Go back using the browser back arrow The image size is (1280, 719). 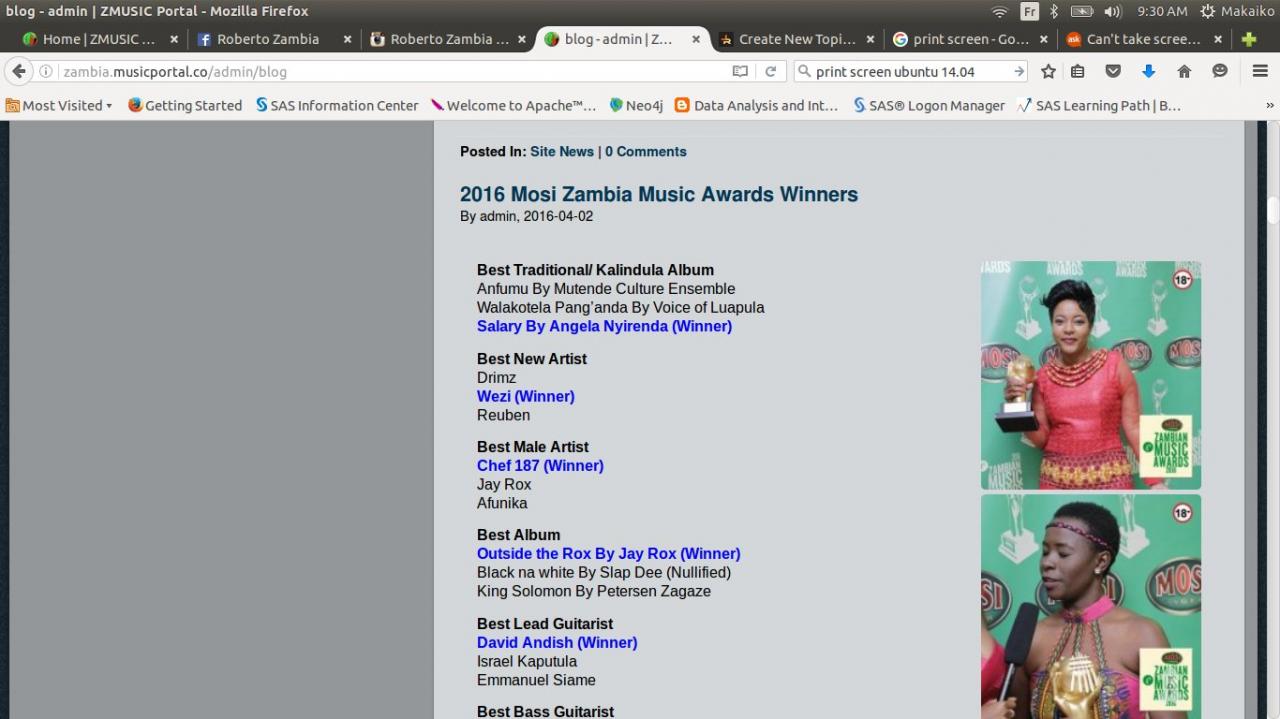pos(19,71)
